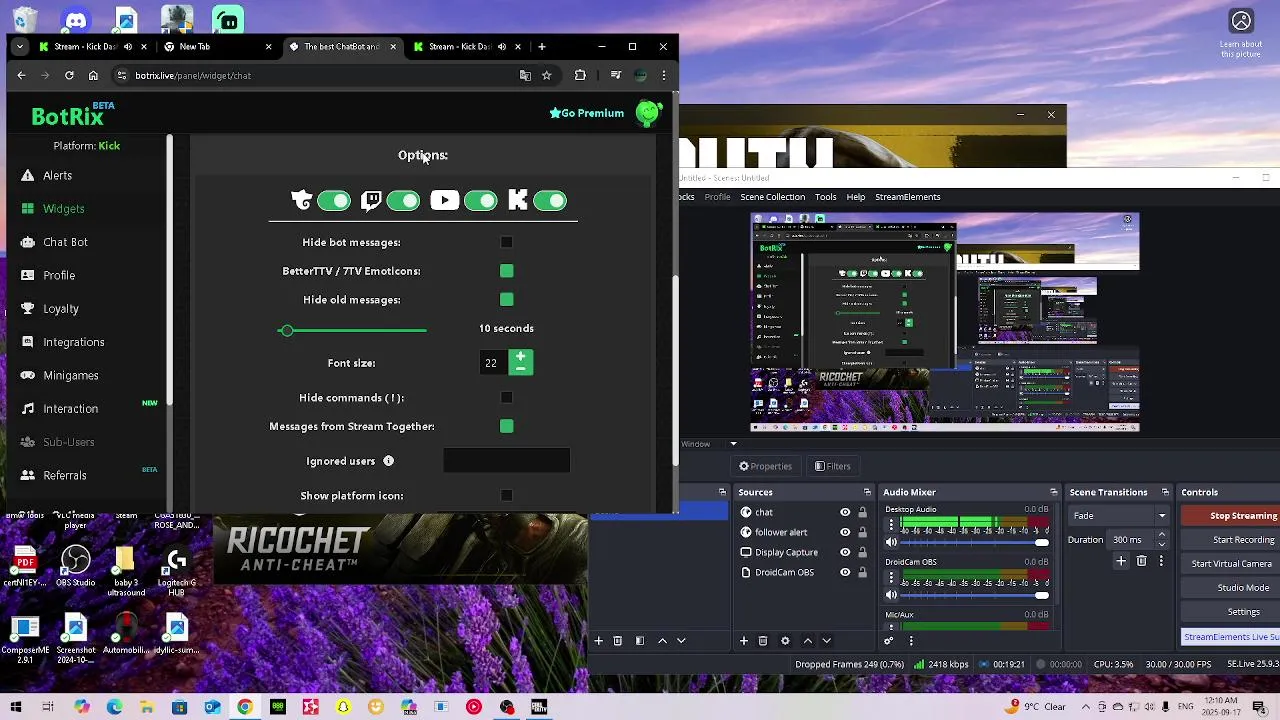Open the Help menu in OBS

coord(856,197)
